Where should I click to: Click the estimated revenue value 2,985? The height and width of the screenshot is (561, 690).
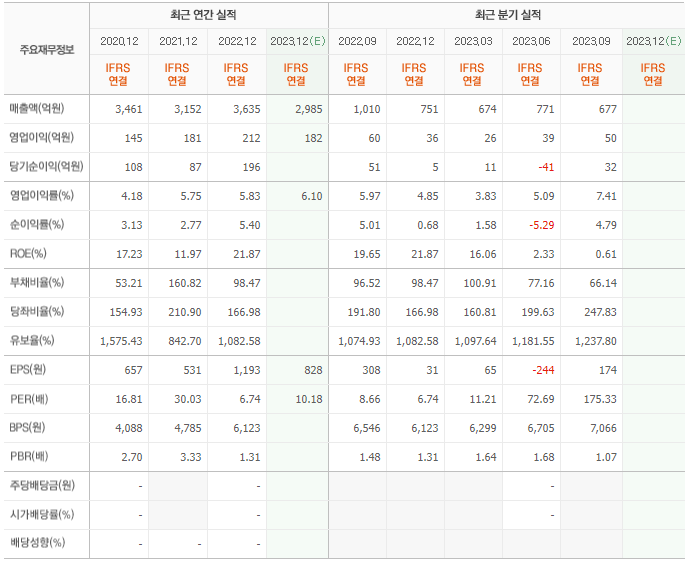[309, 109]
